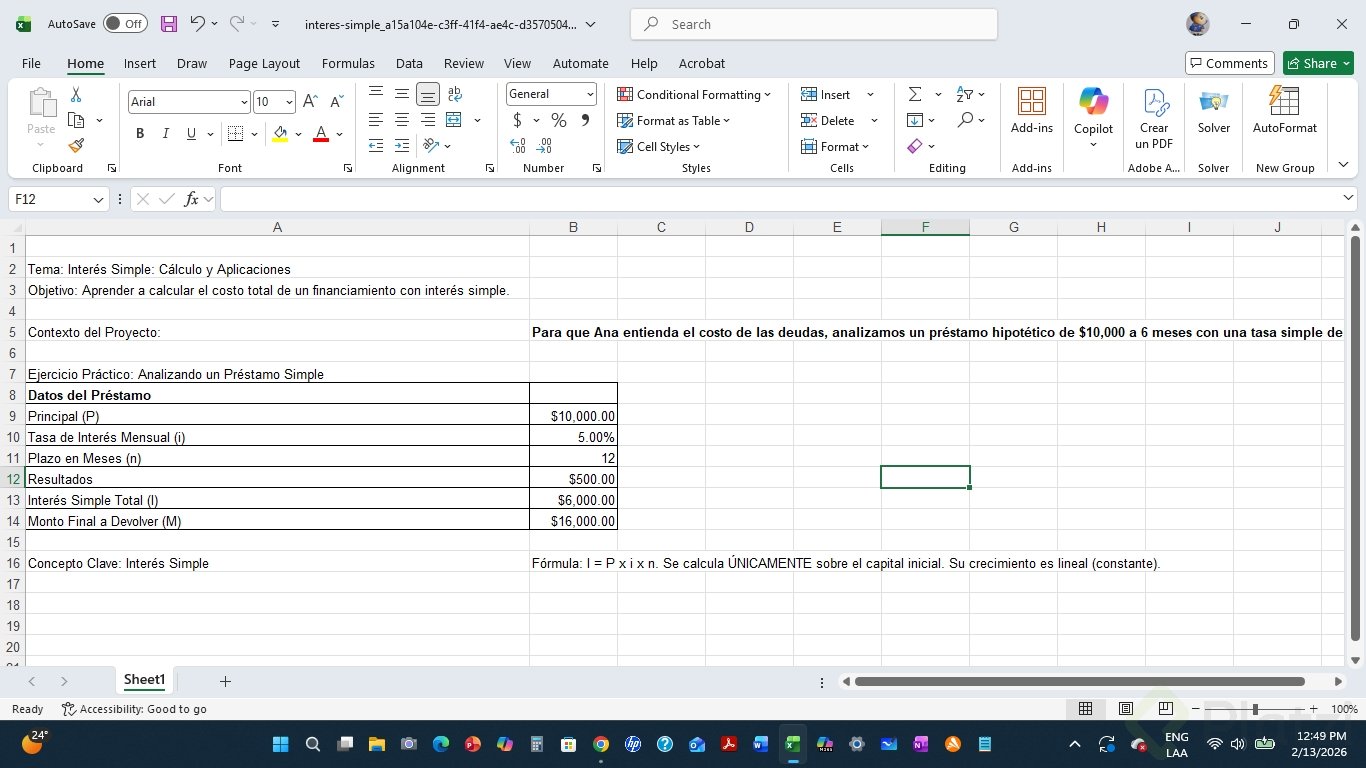Click the Comments button
The height and width of the screenshot is (768, 1366).
tap(1229, 63)
